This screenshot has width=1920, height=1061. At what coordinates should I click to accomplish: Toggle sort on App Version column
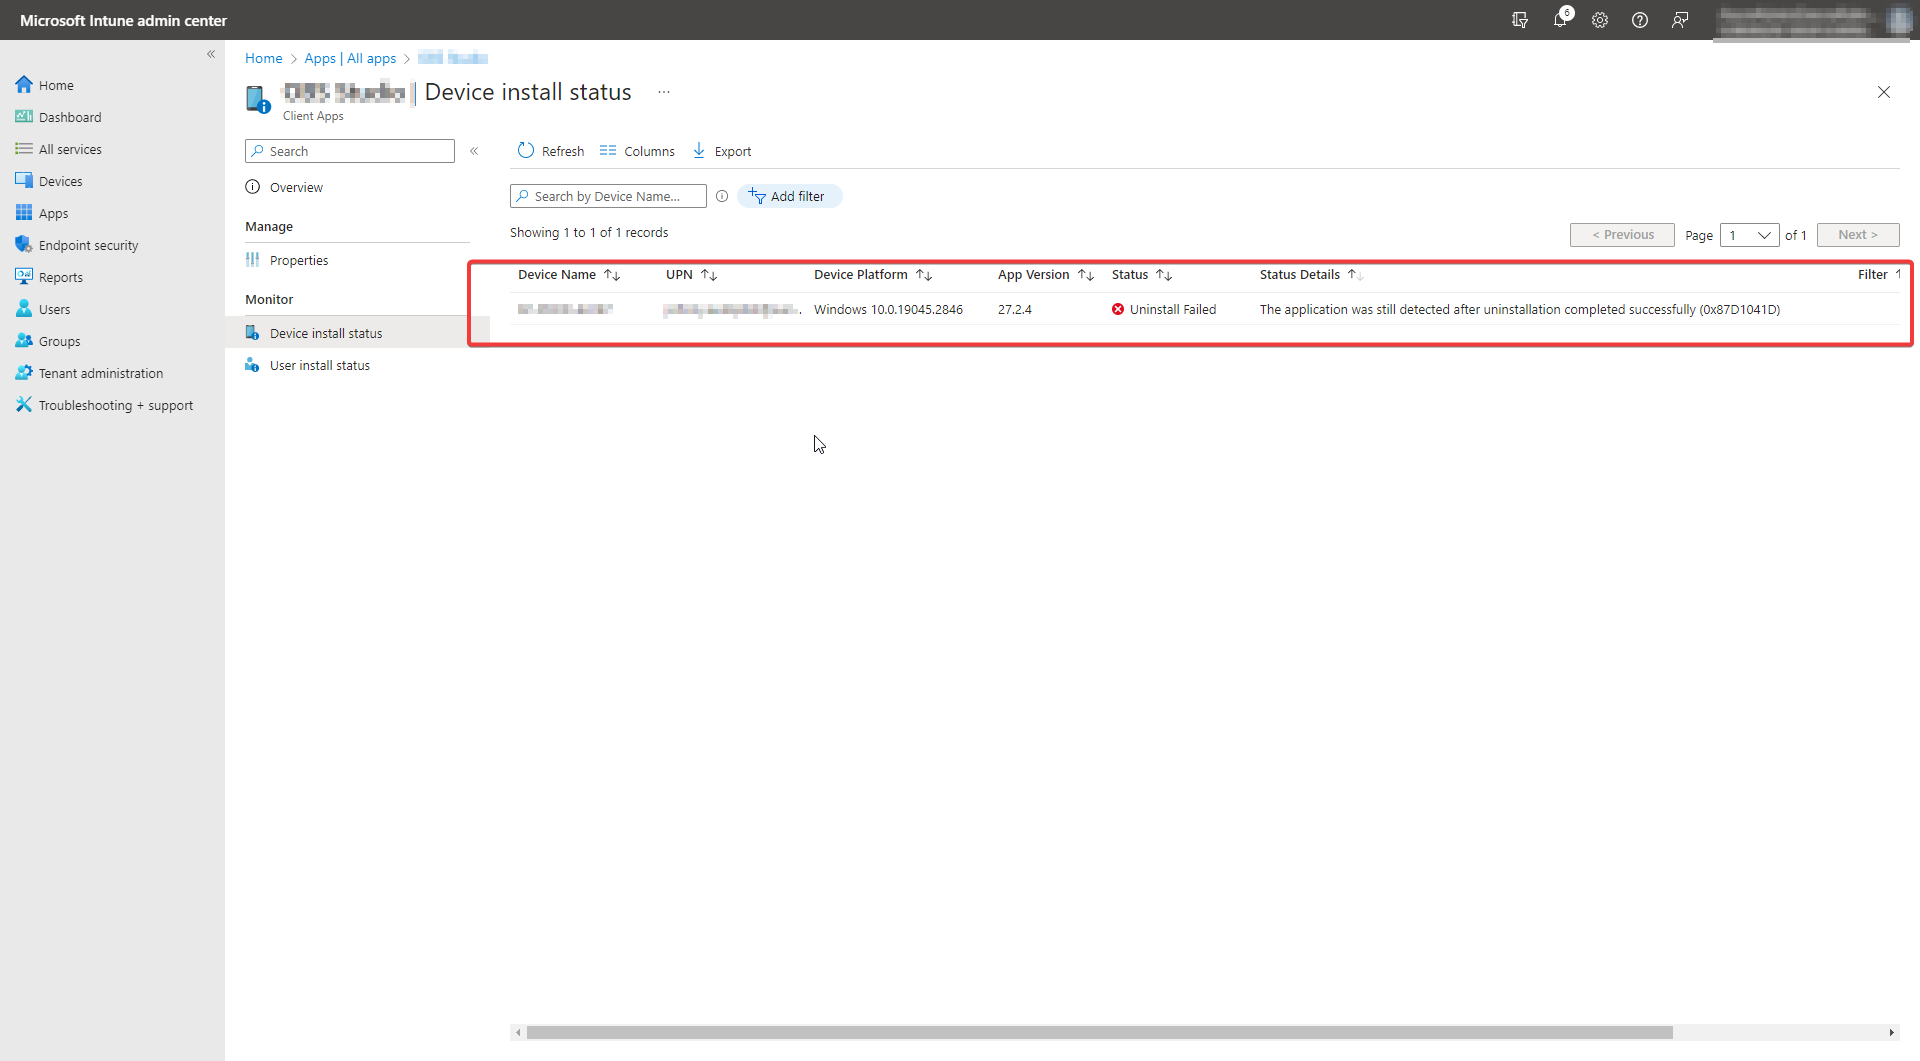[x=1087, y=274]
